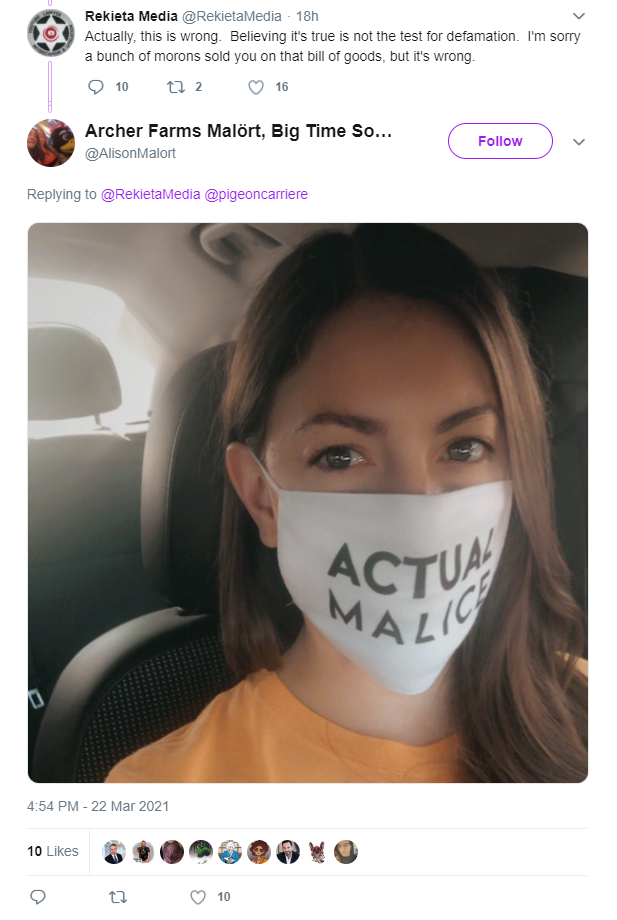The image size is (617, 920).
Task: View the 10 Likes list
Action: pyautogui.click(x=53, y=851)
